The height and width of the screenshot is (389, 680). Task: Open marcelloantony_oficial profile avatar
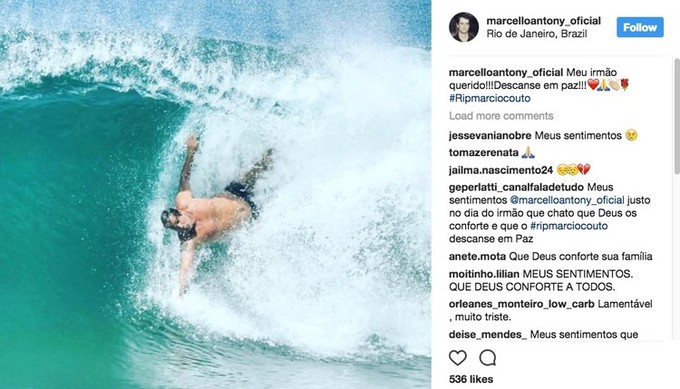464,27
